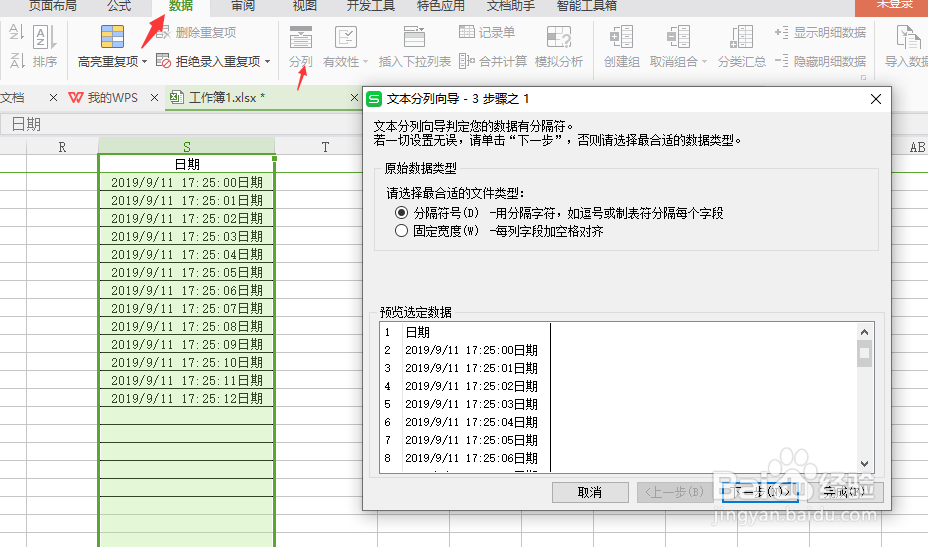This screenshot has height=547, width=928.
Task: Open the 公式 ribbon tab
Action: [119, 6]
